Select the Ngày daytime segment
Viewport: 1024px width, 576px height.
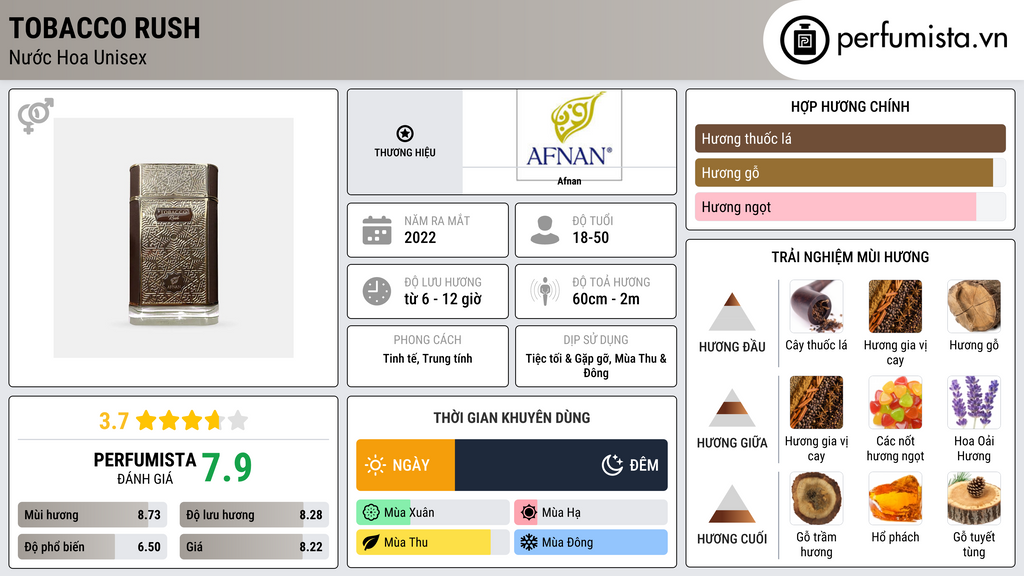(405, 465)
